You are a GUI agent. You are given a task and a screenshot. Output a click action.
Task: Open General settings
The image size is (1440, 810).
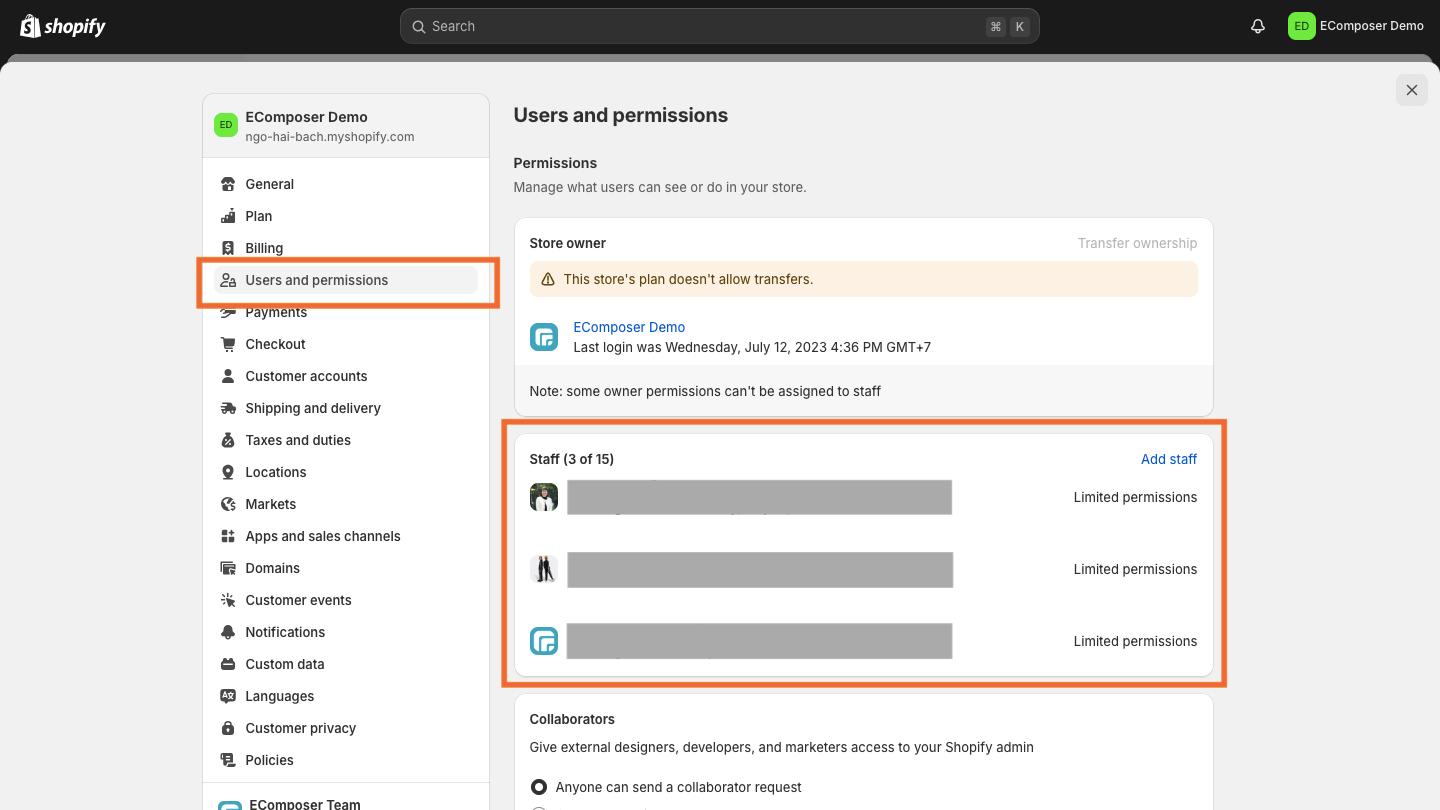[x=346, y=184]
